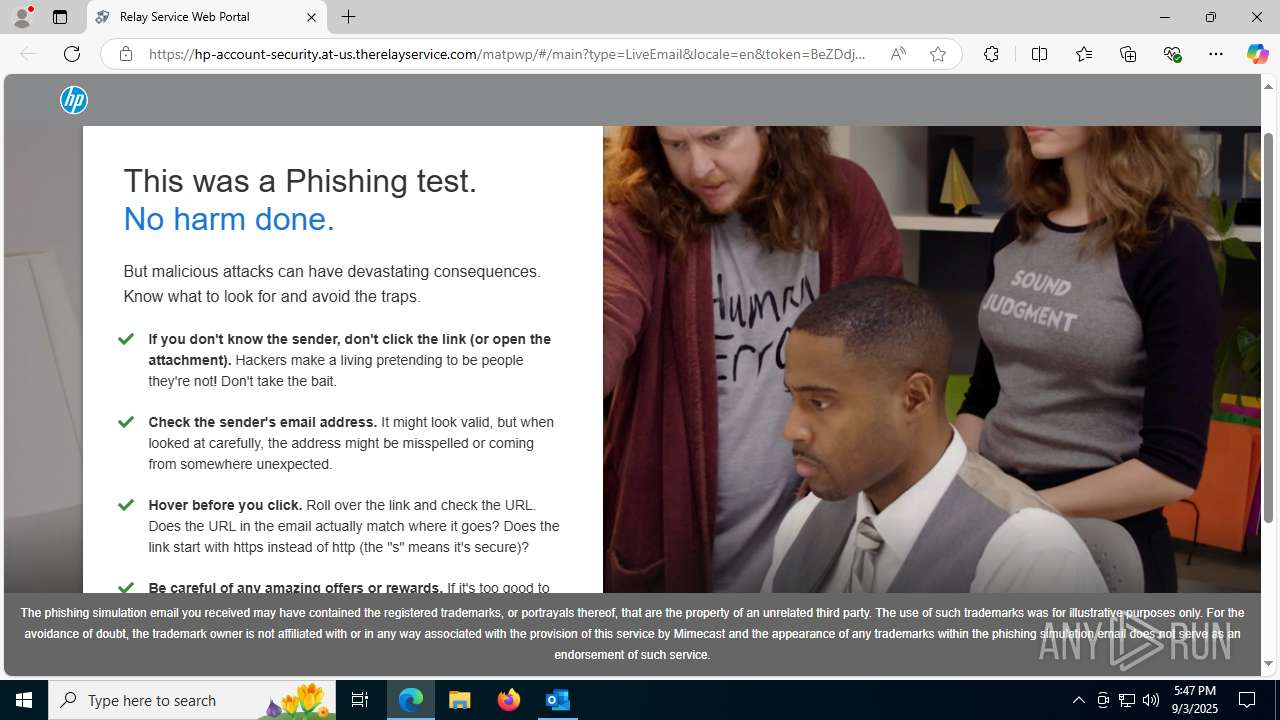Open the taskbar clock and date
Screen dimensions: 1280x720
(x=1195, y=700)
